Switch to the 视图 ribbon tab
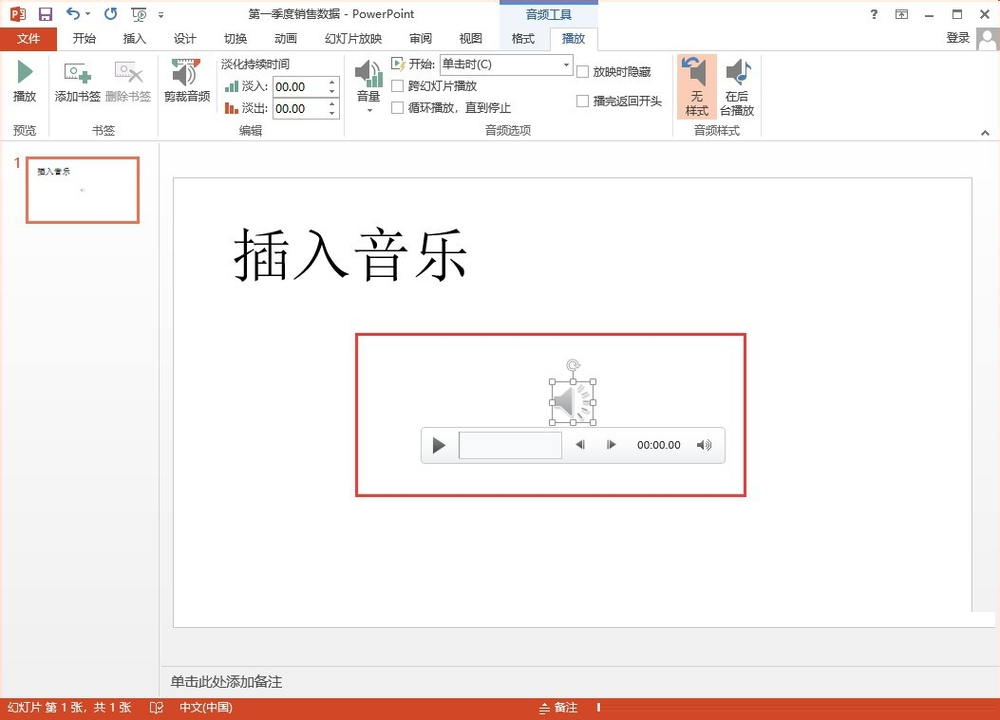1000x720 pixels. click(471, 39)
